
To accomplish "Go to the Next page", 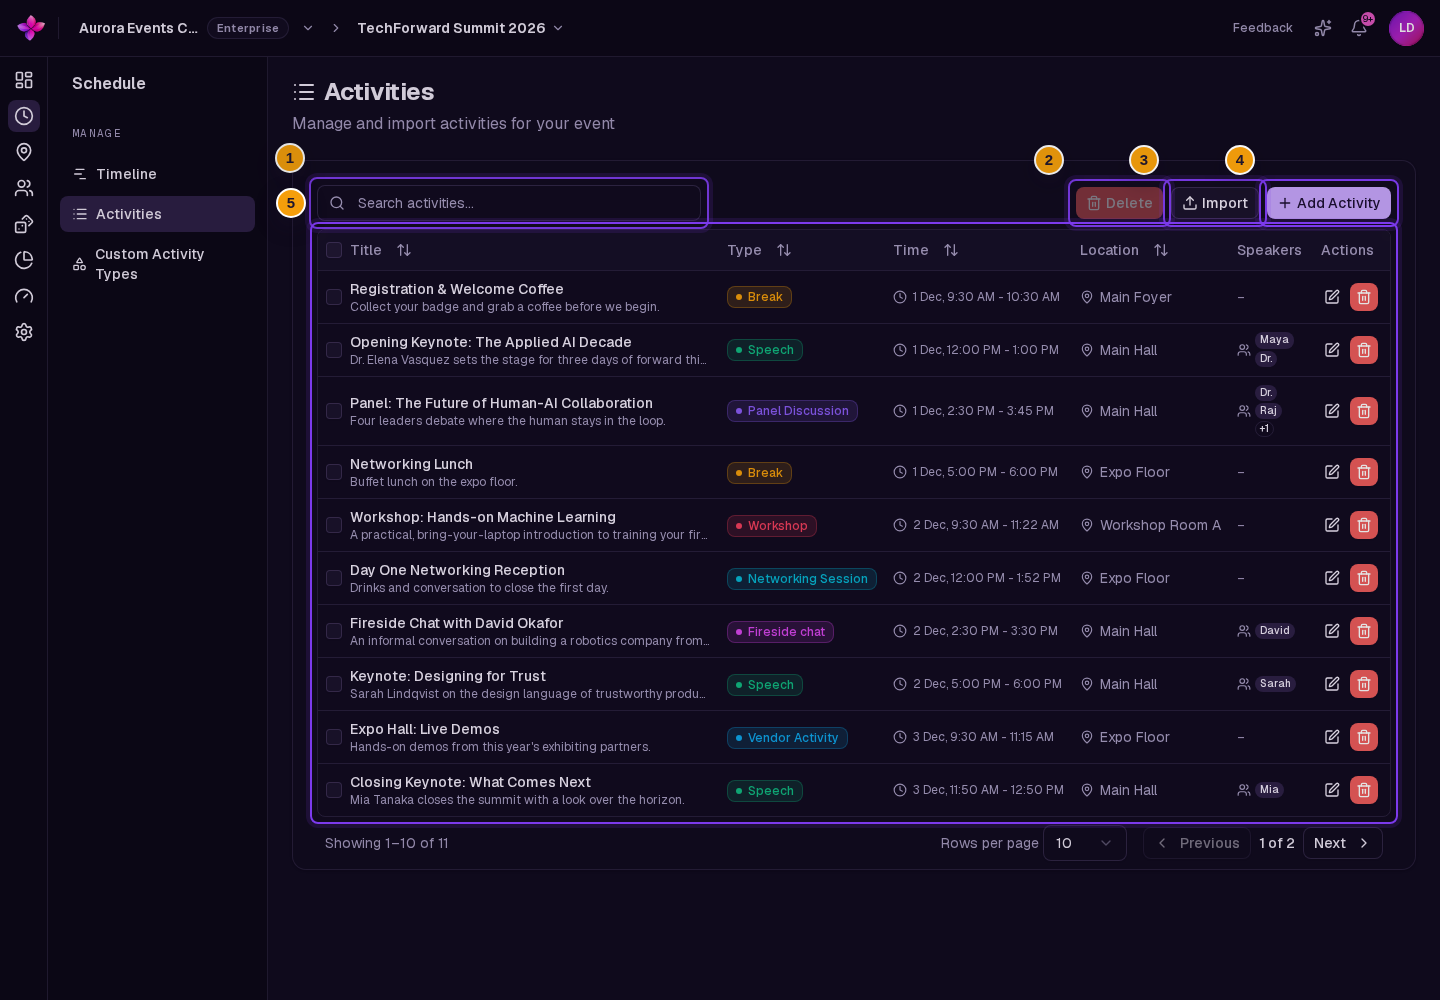I will (x=1343, y=843).
